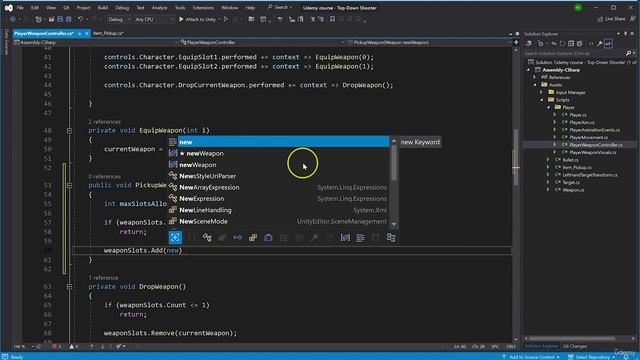
Task: Collapse the Assembly-CSharp project node
Action: coord(528,70)
